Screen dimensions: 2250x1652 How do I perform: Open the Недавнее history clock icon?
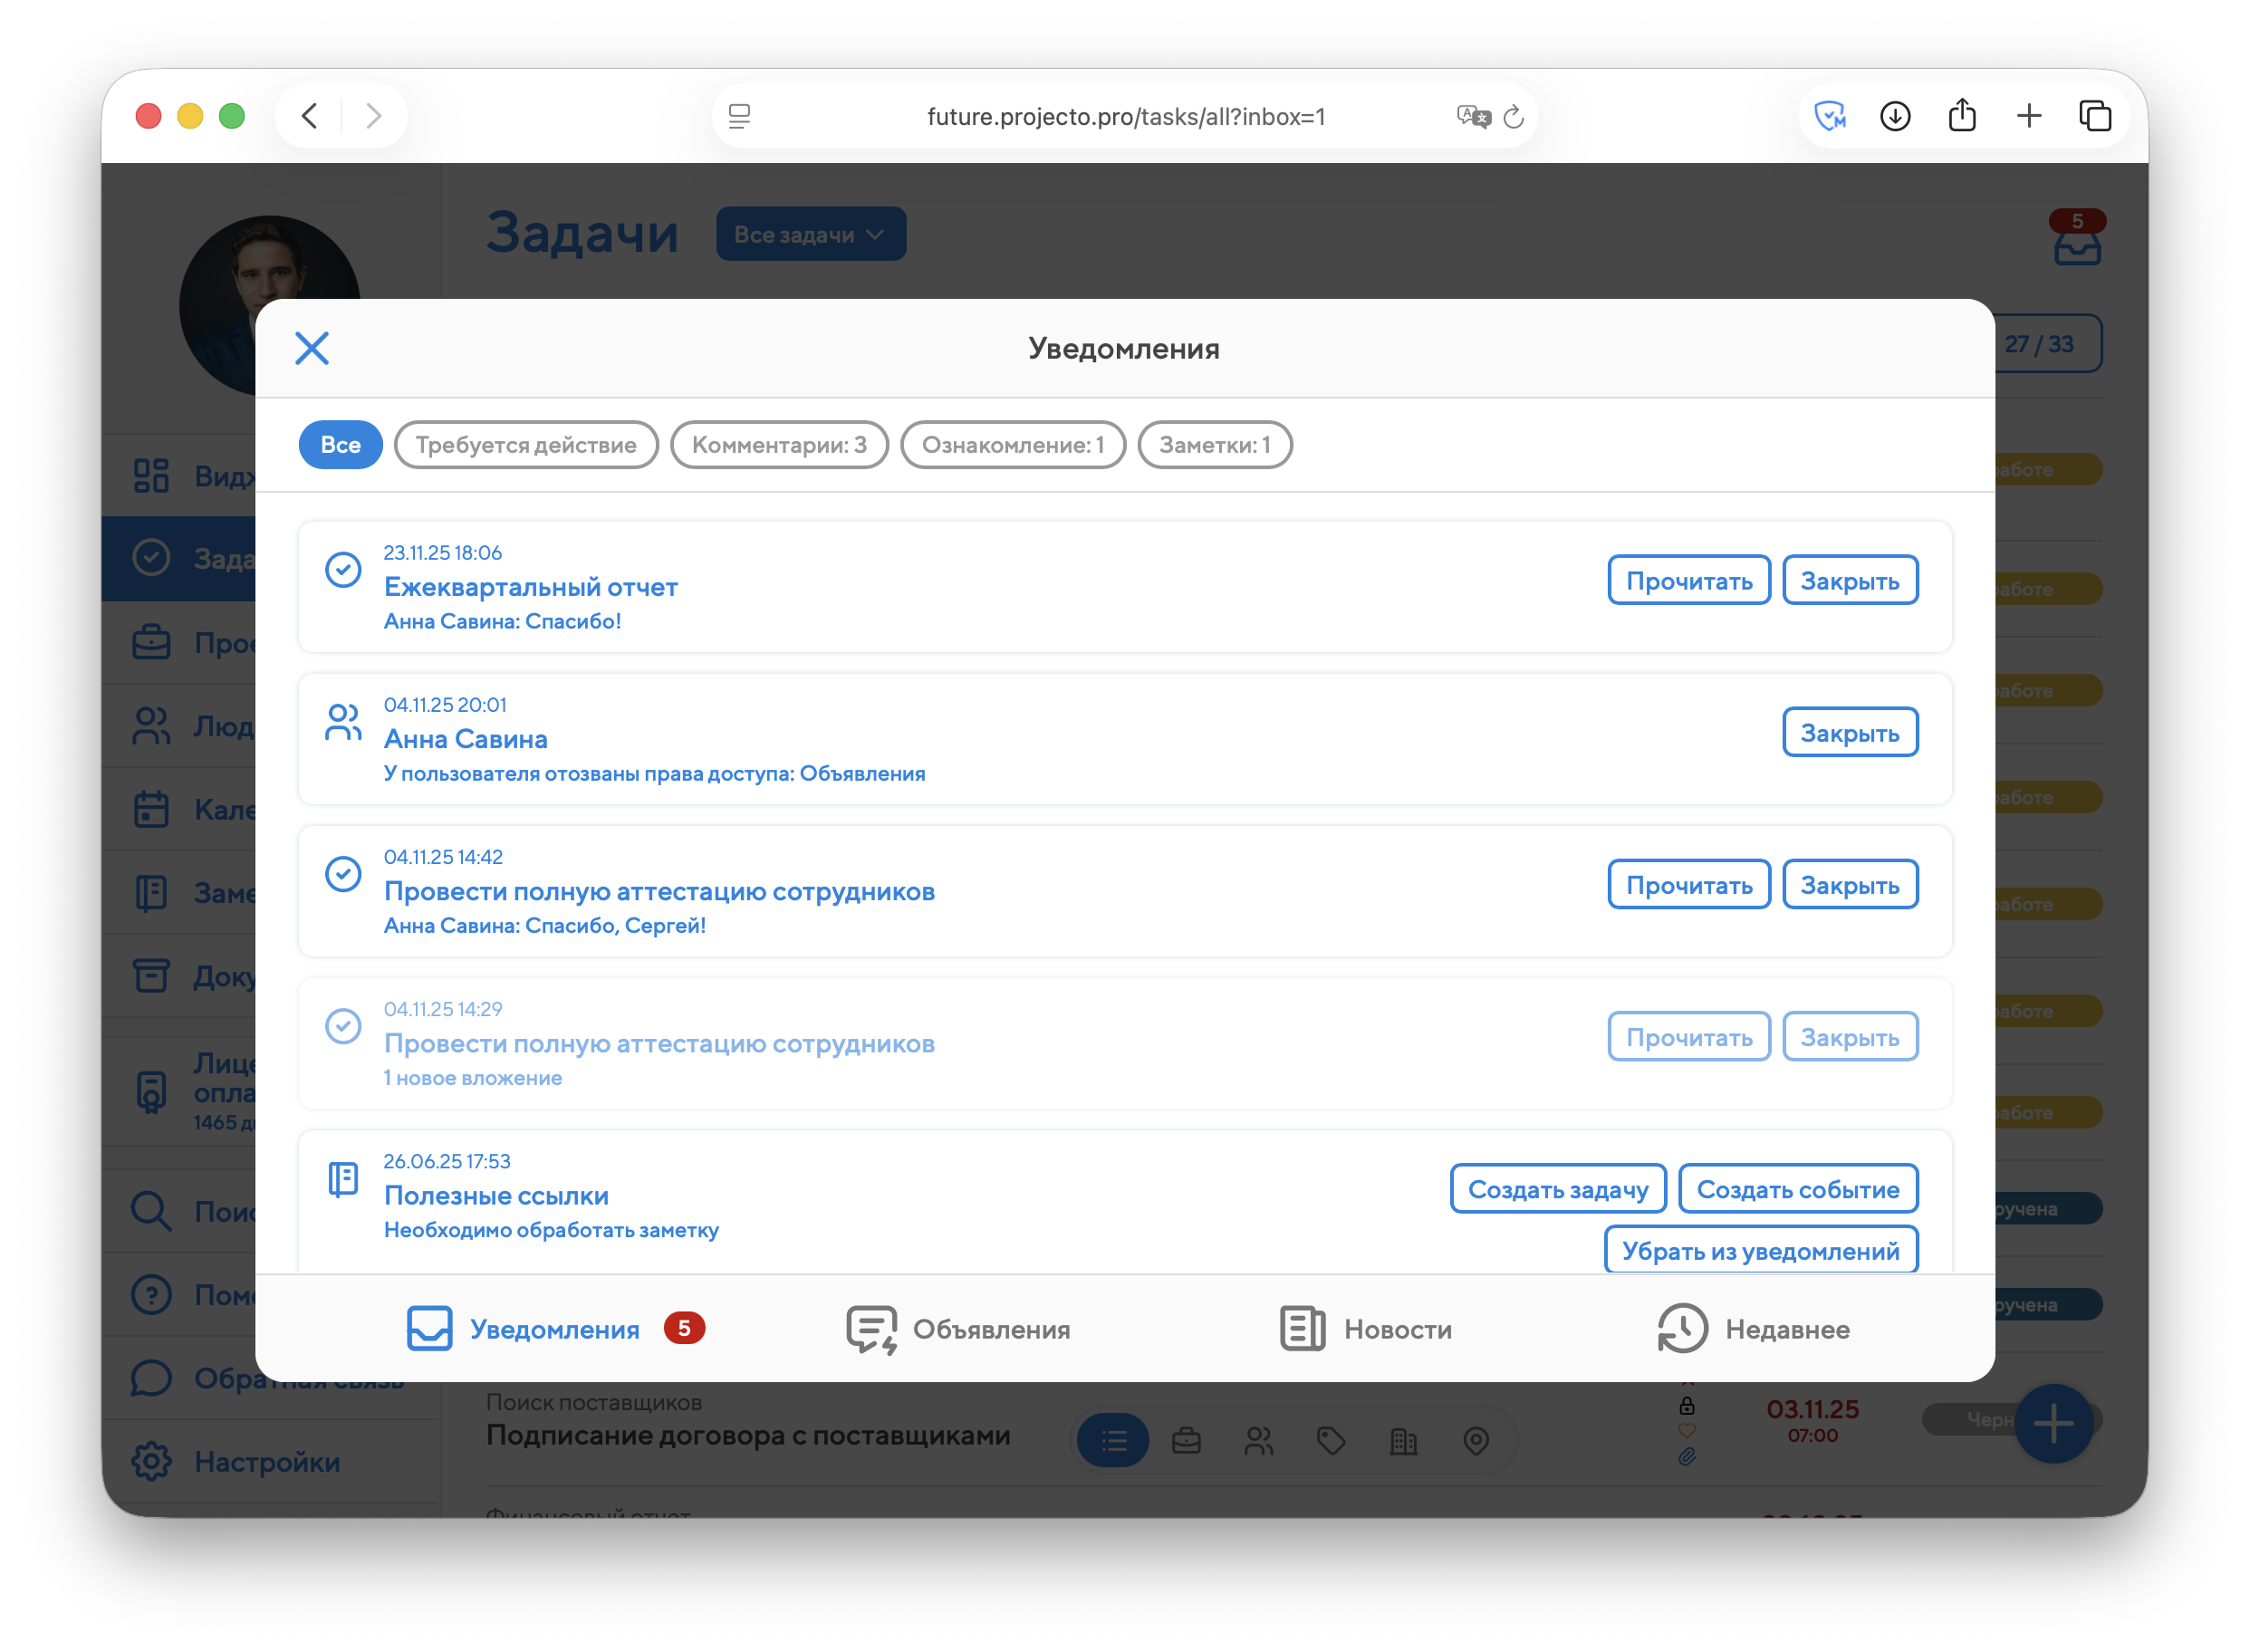click(1682, 1329)
